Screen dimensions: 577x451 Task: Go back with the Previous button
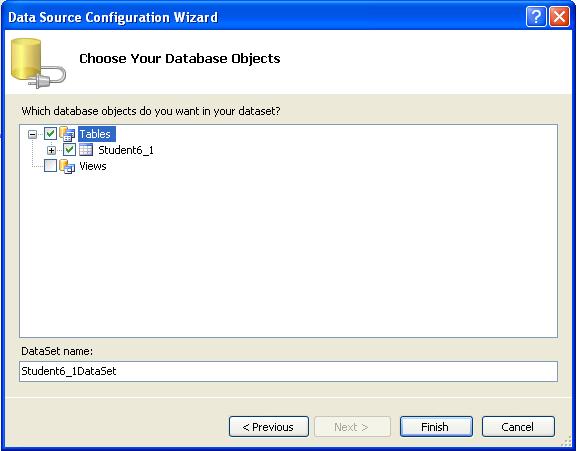pyautogui.click(x=269, y=427)
